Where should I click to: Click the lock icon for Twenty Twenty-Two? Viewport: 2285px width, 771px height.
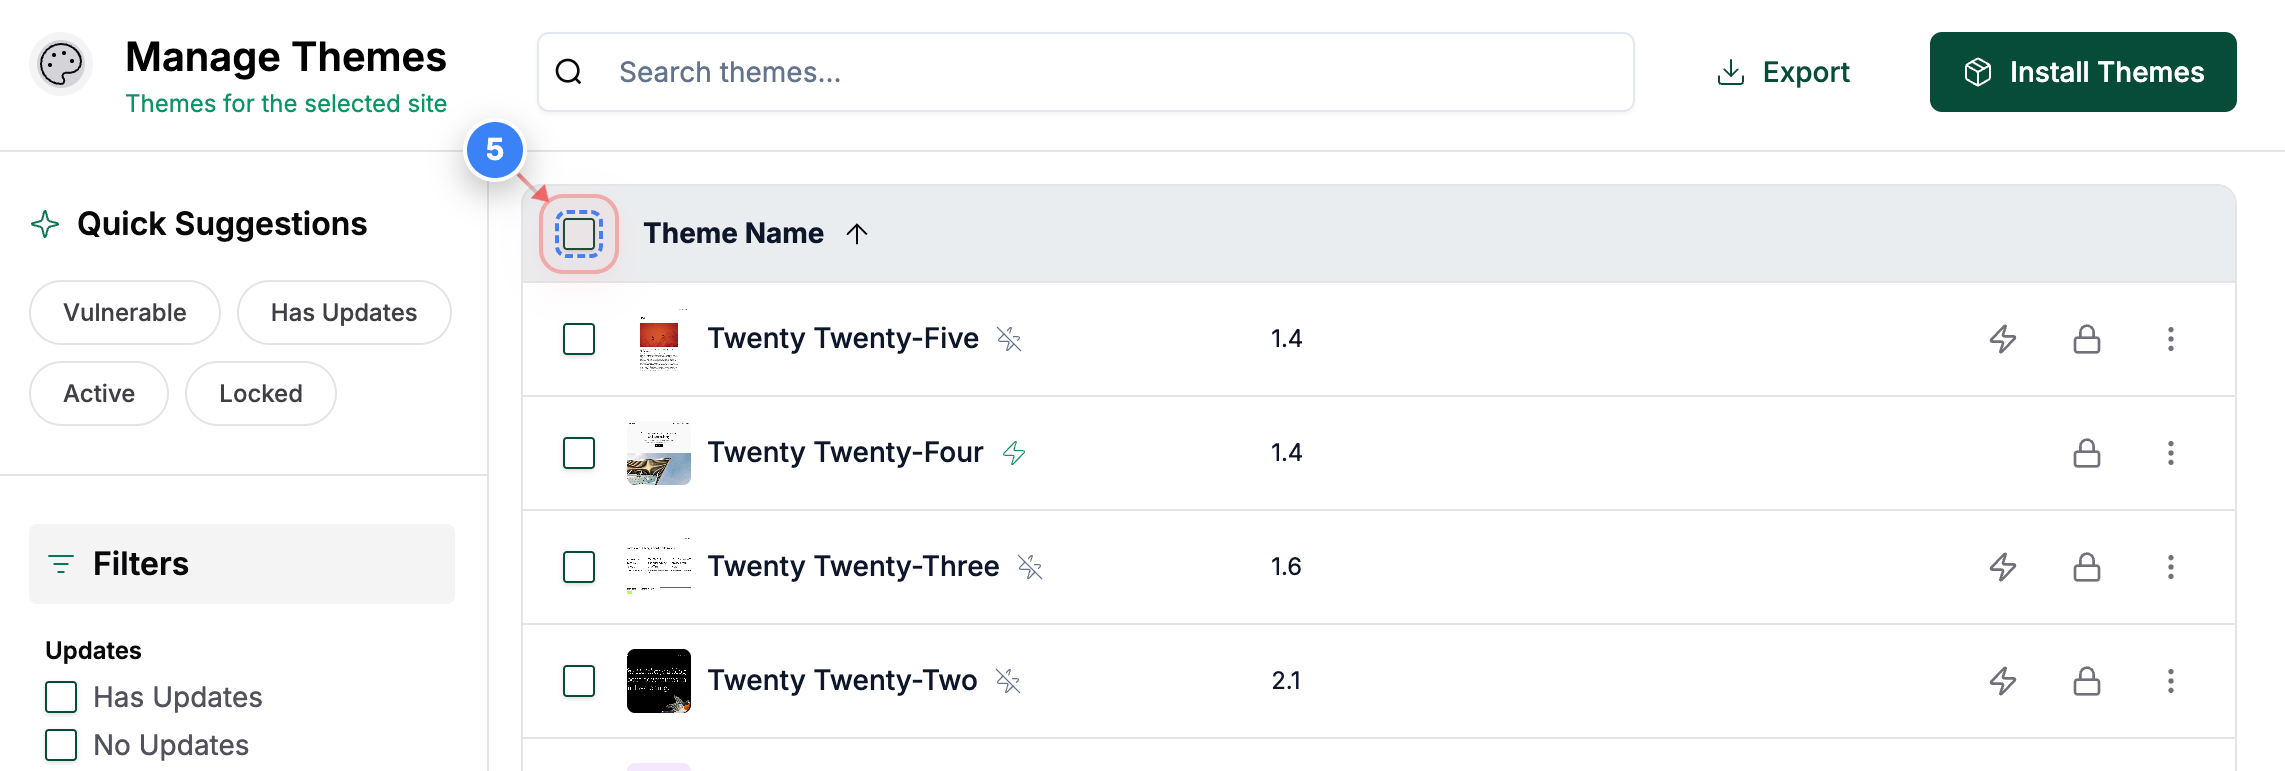[2088, 681]
